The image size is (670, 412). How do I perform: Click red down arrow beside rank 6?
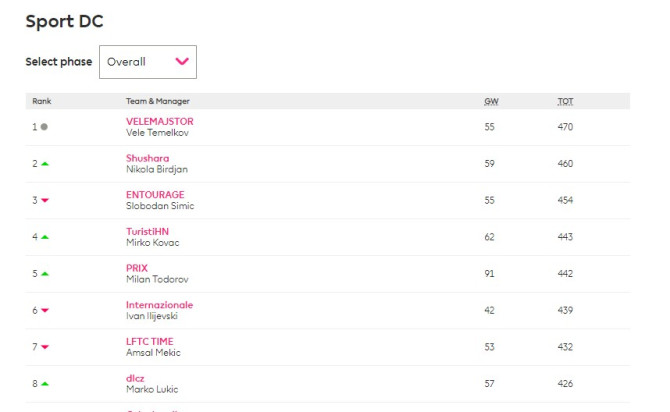point(44,311)
